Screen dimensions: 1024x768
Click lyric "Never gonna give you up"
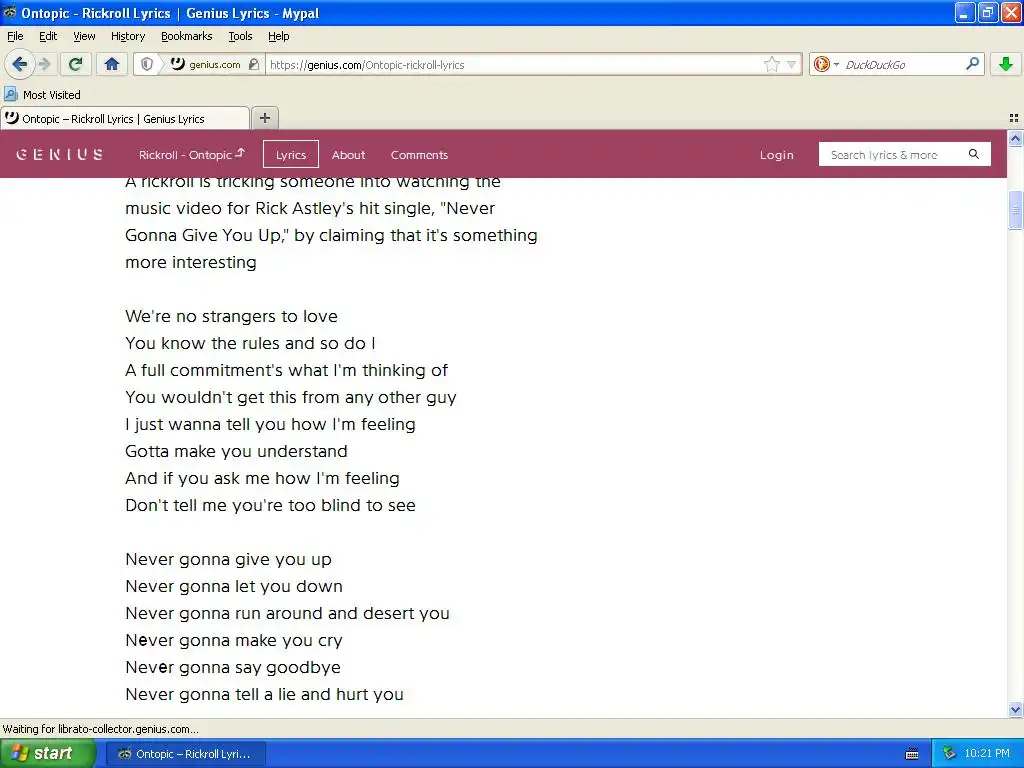point(228,560)
